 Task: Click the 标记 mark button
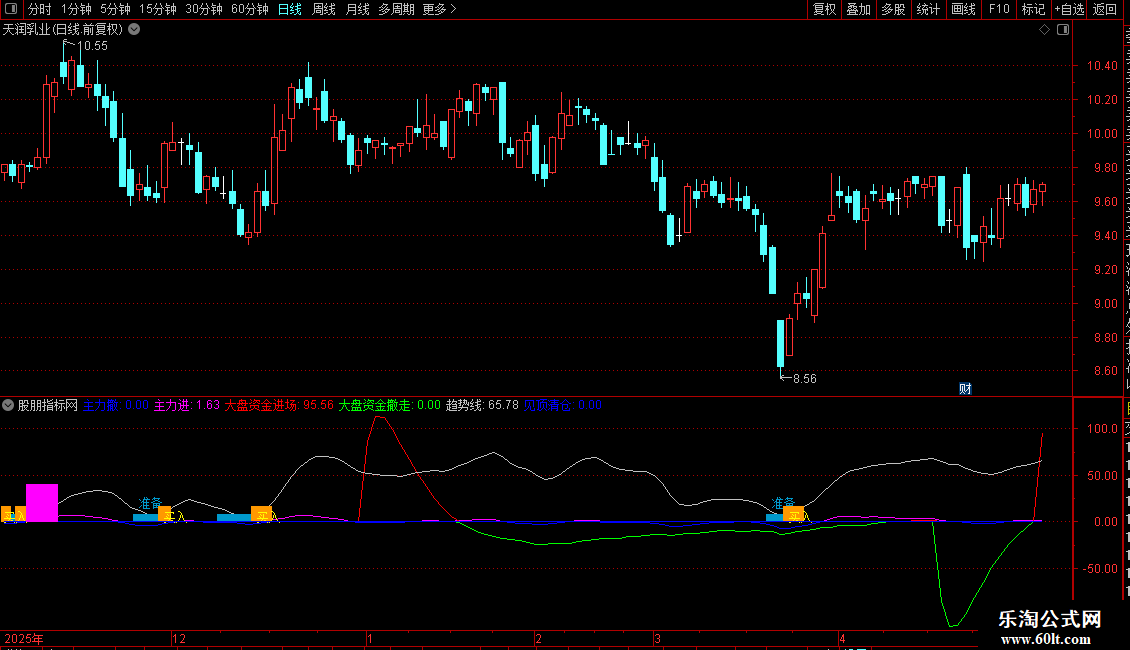point(1033,9)
